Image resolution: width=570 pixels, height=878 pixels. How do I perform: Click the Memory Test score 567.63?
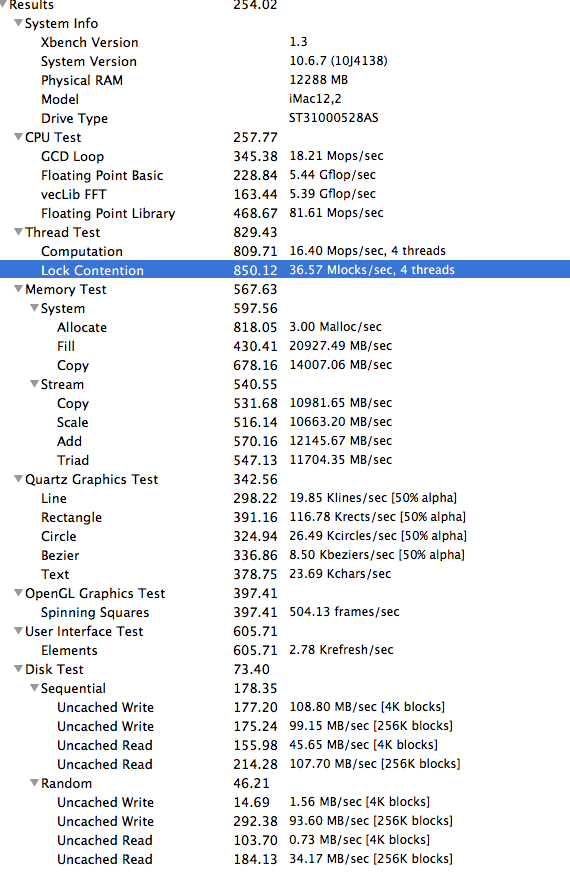pos(255,289)
